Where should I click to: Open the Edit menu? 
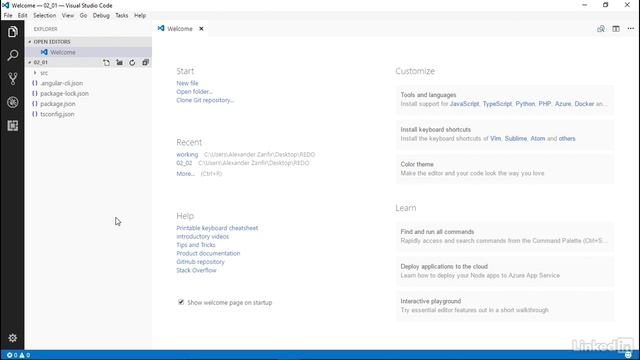(22, 16)
